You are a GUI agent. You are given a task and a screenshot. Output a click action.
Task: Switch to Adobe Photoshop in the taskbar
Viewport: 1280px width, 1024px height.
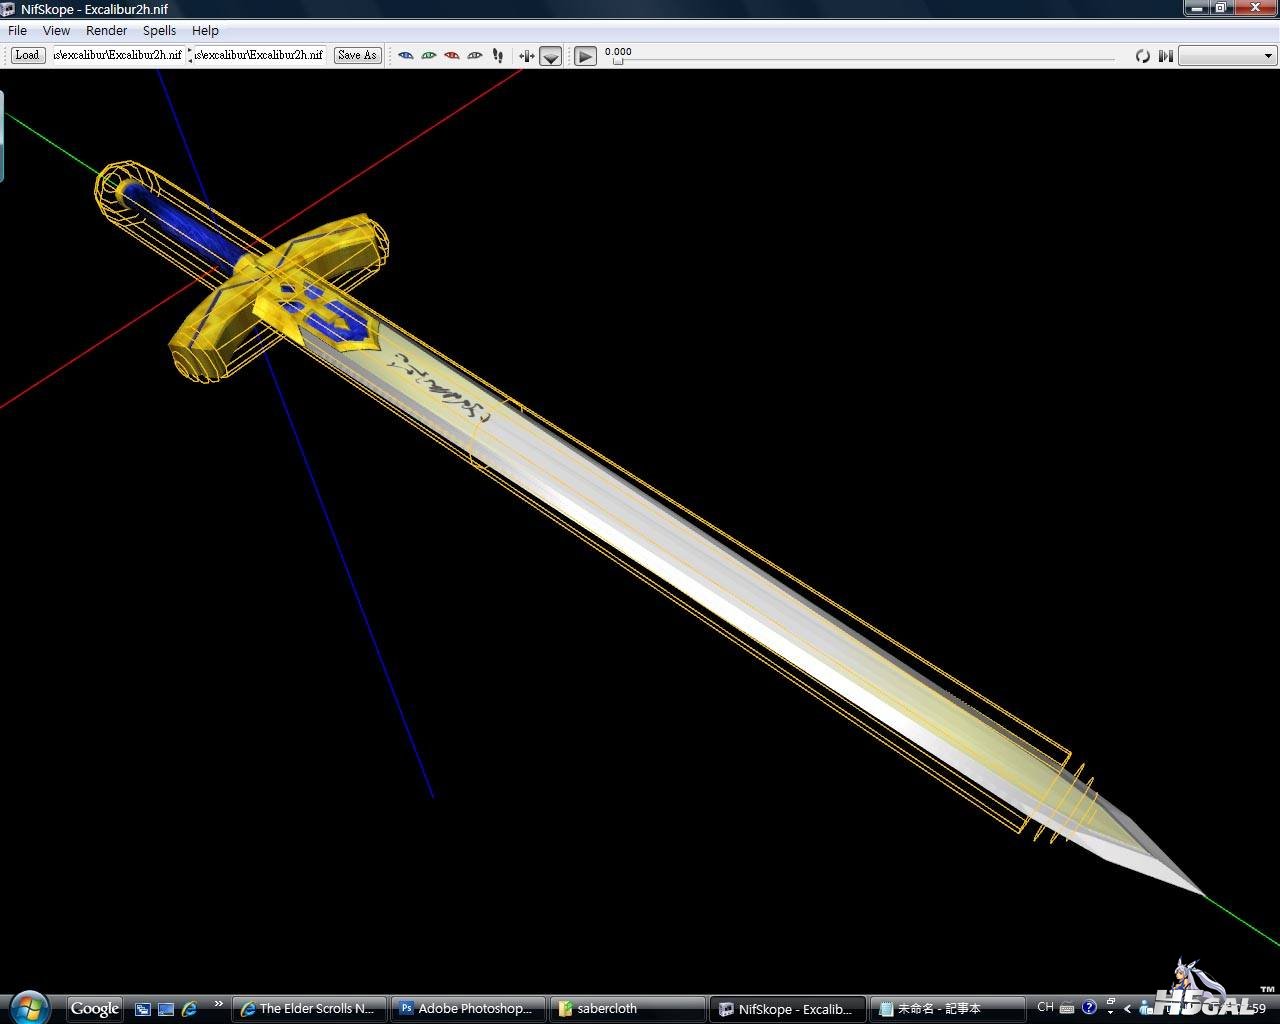[468, 1008]
